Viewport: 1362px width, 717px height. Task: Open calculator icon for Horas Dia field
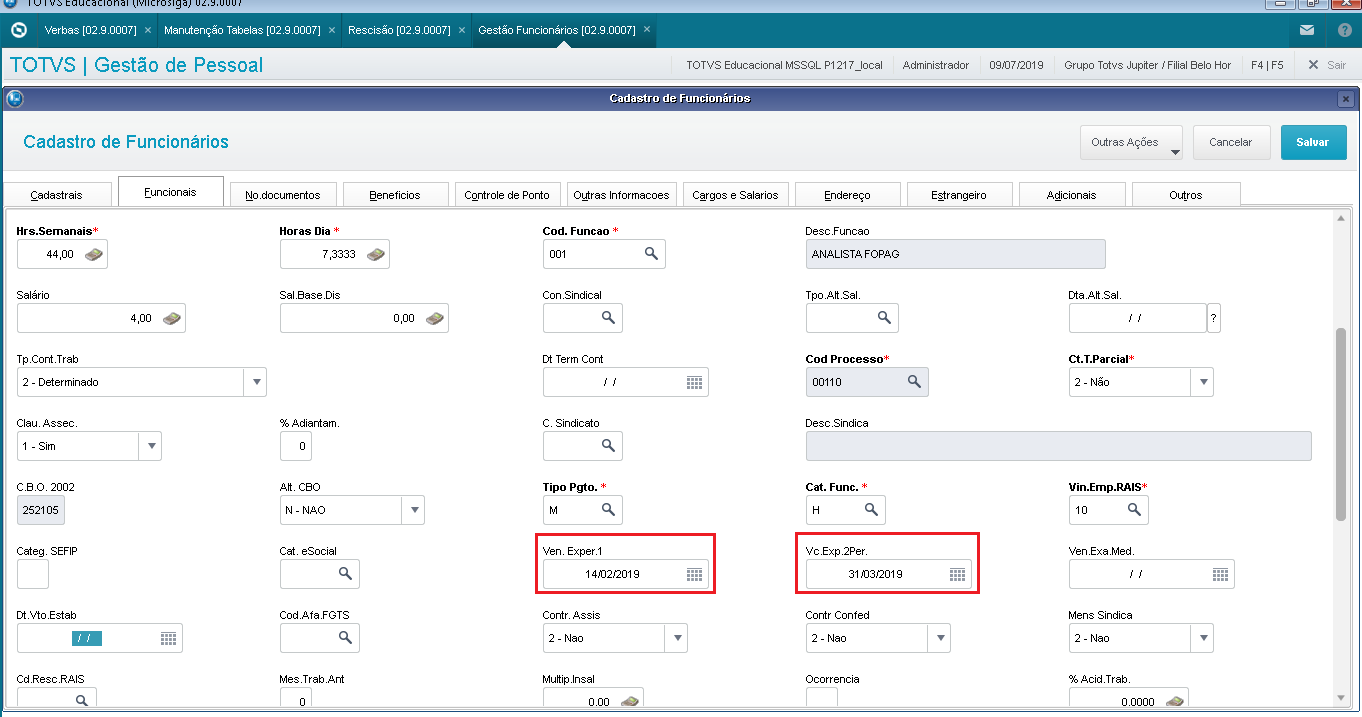pyautogui.click(x=376, y=255)
